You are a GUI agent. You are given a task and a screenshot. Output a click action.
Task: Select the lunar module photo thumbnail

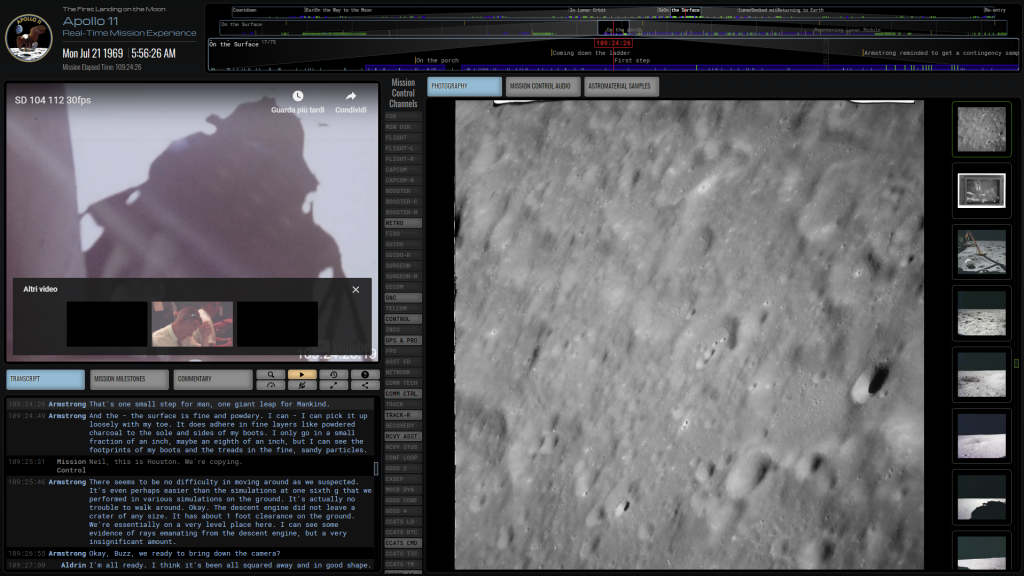click(x=981, y=251)
